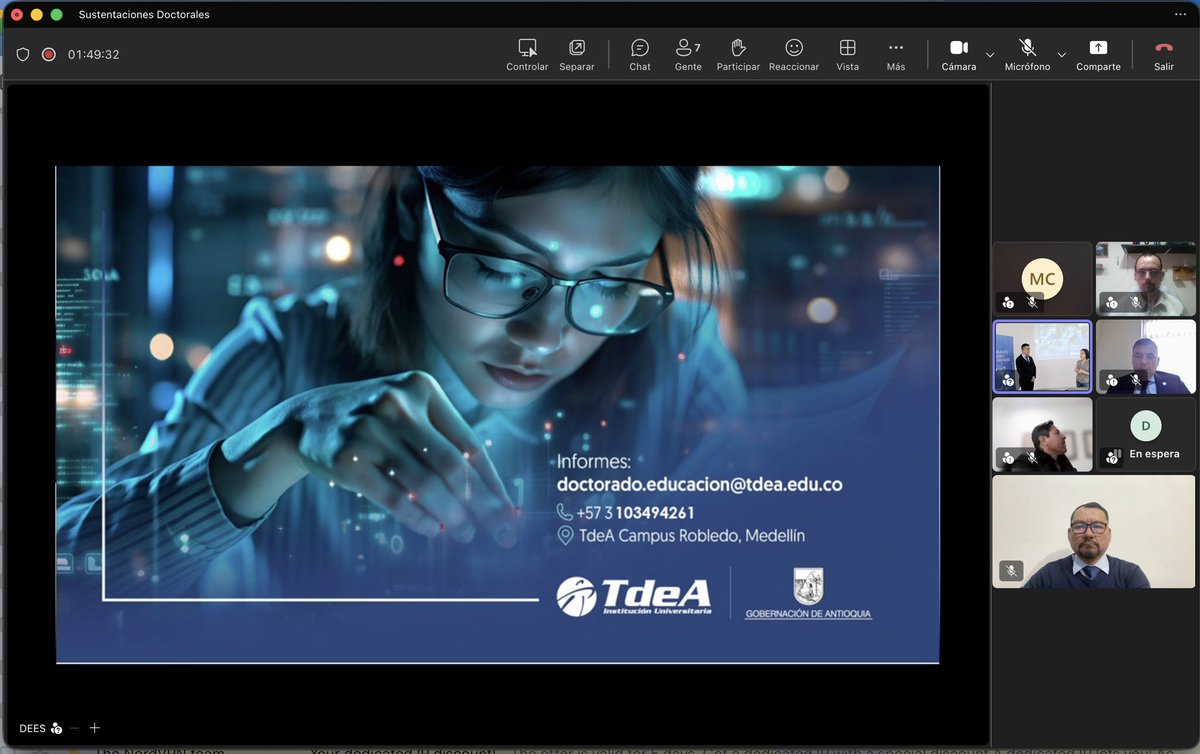Raise hand with Participar
Viewport: 1200px width, 754px height.
[x=738, y=55]
